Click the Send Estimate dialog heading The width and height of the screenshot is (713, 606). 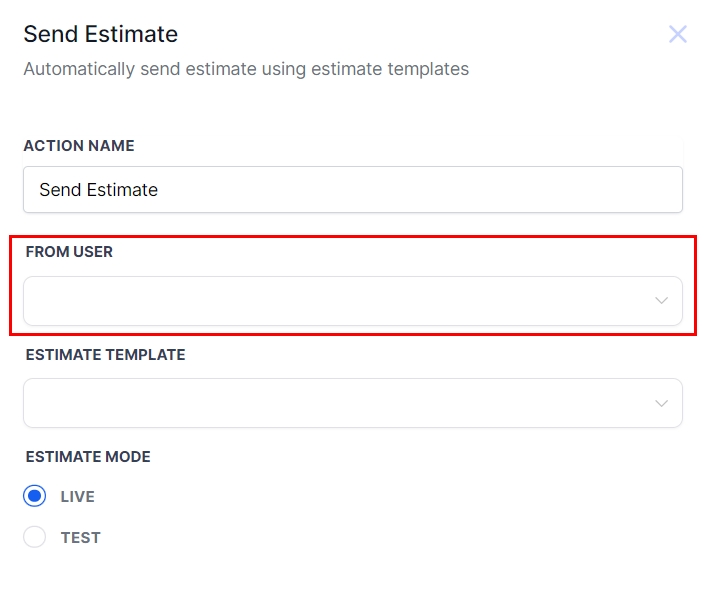101,34
